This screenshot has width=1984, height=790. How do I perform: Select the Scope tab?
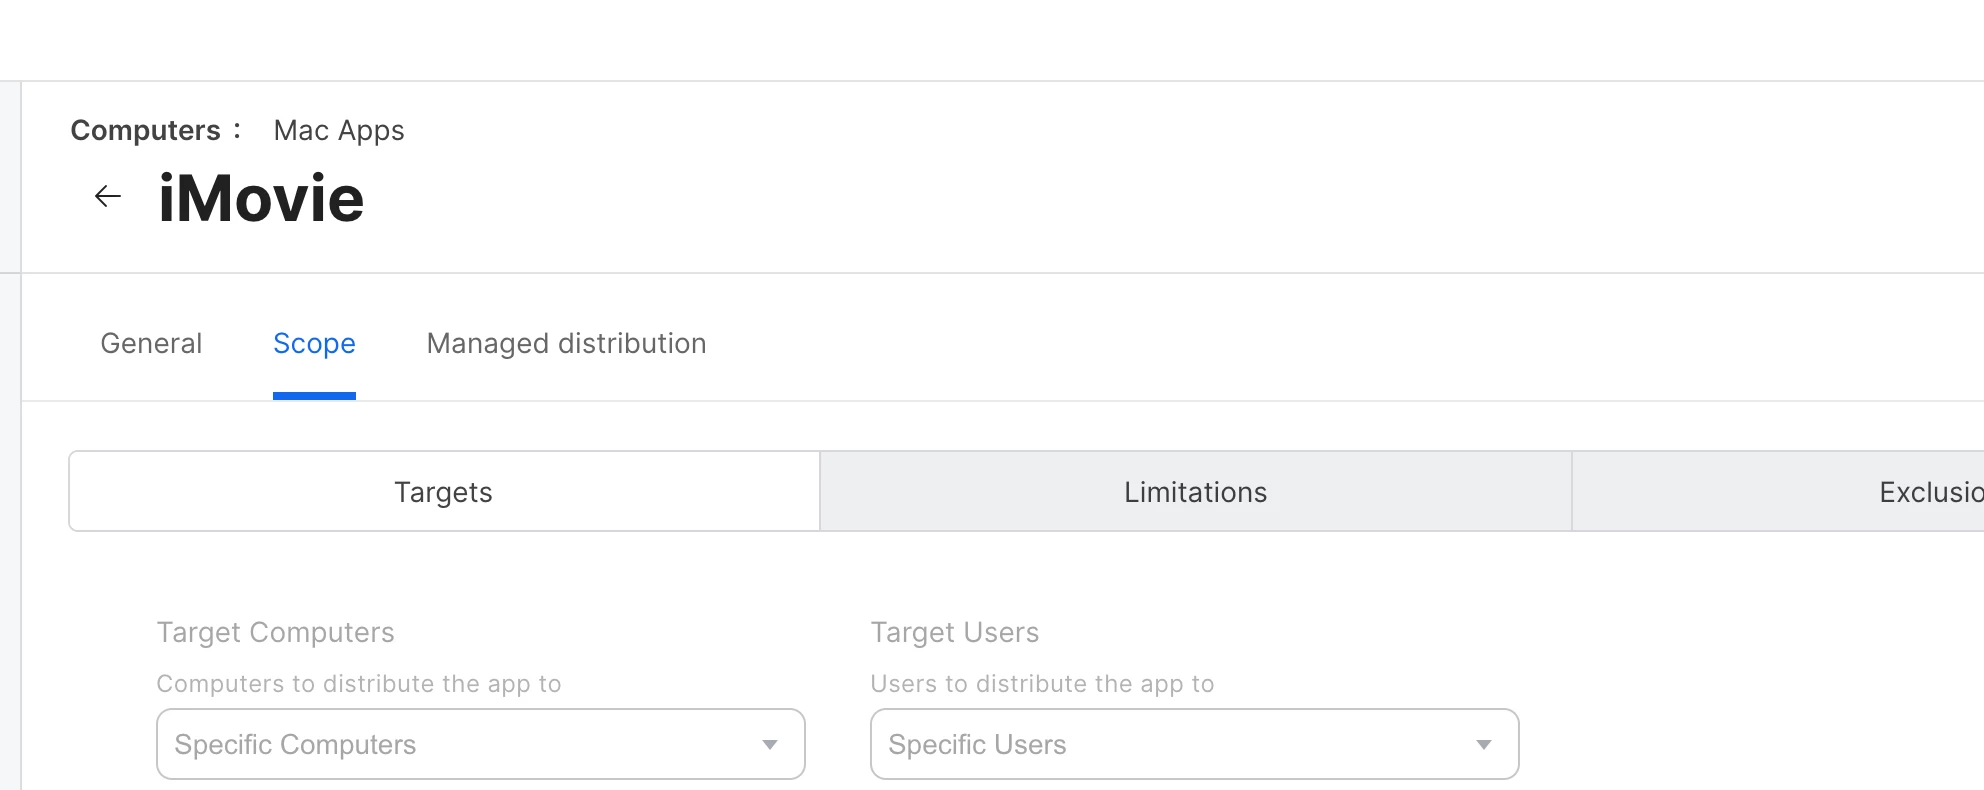point(314,343)
